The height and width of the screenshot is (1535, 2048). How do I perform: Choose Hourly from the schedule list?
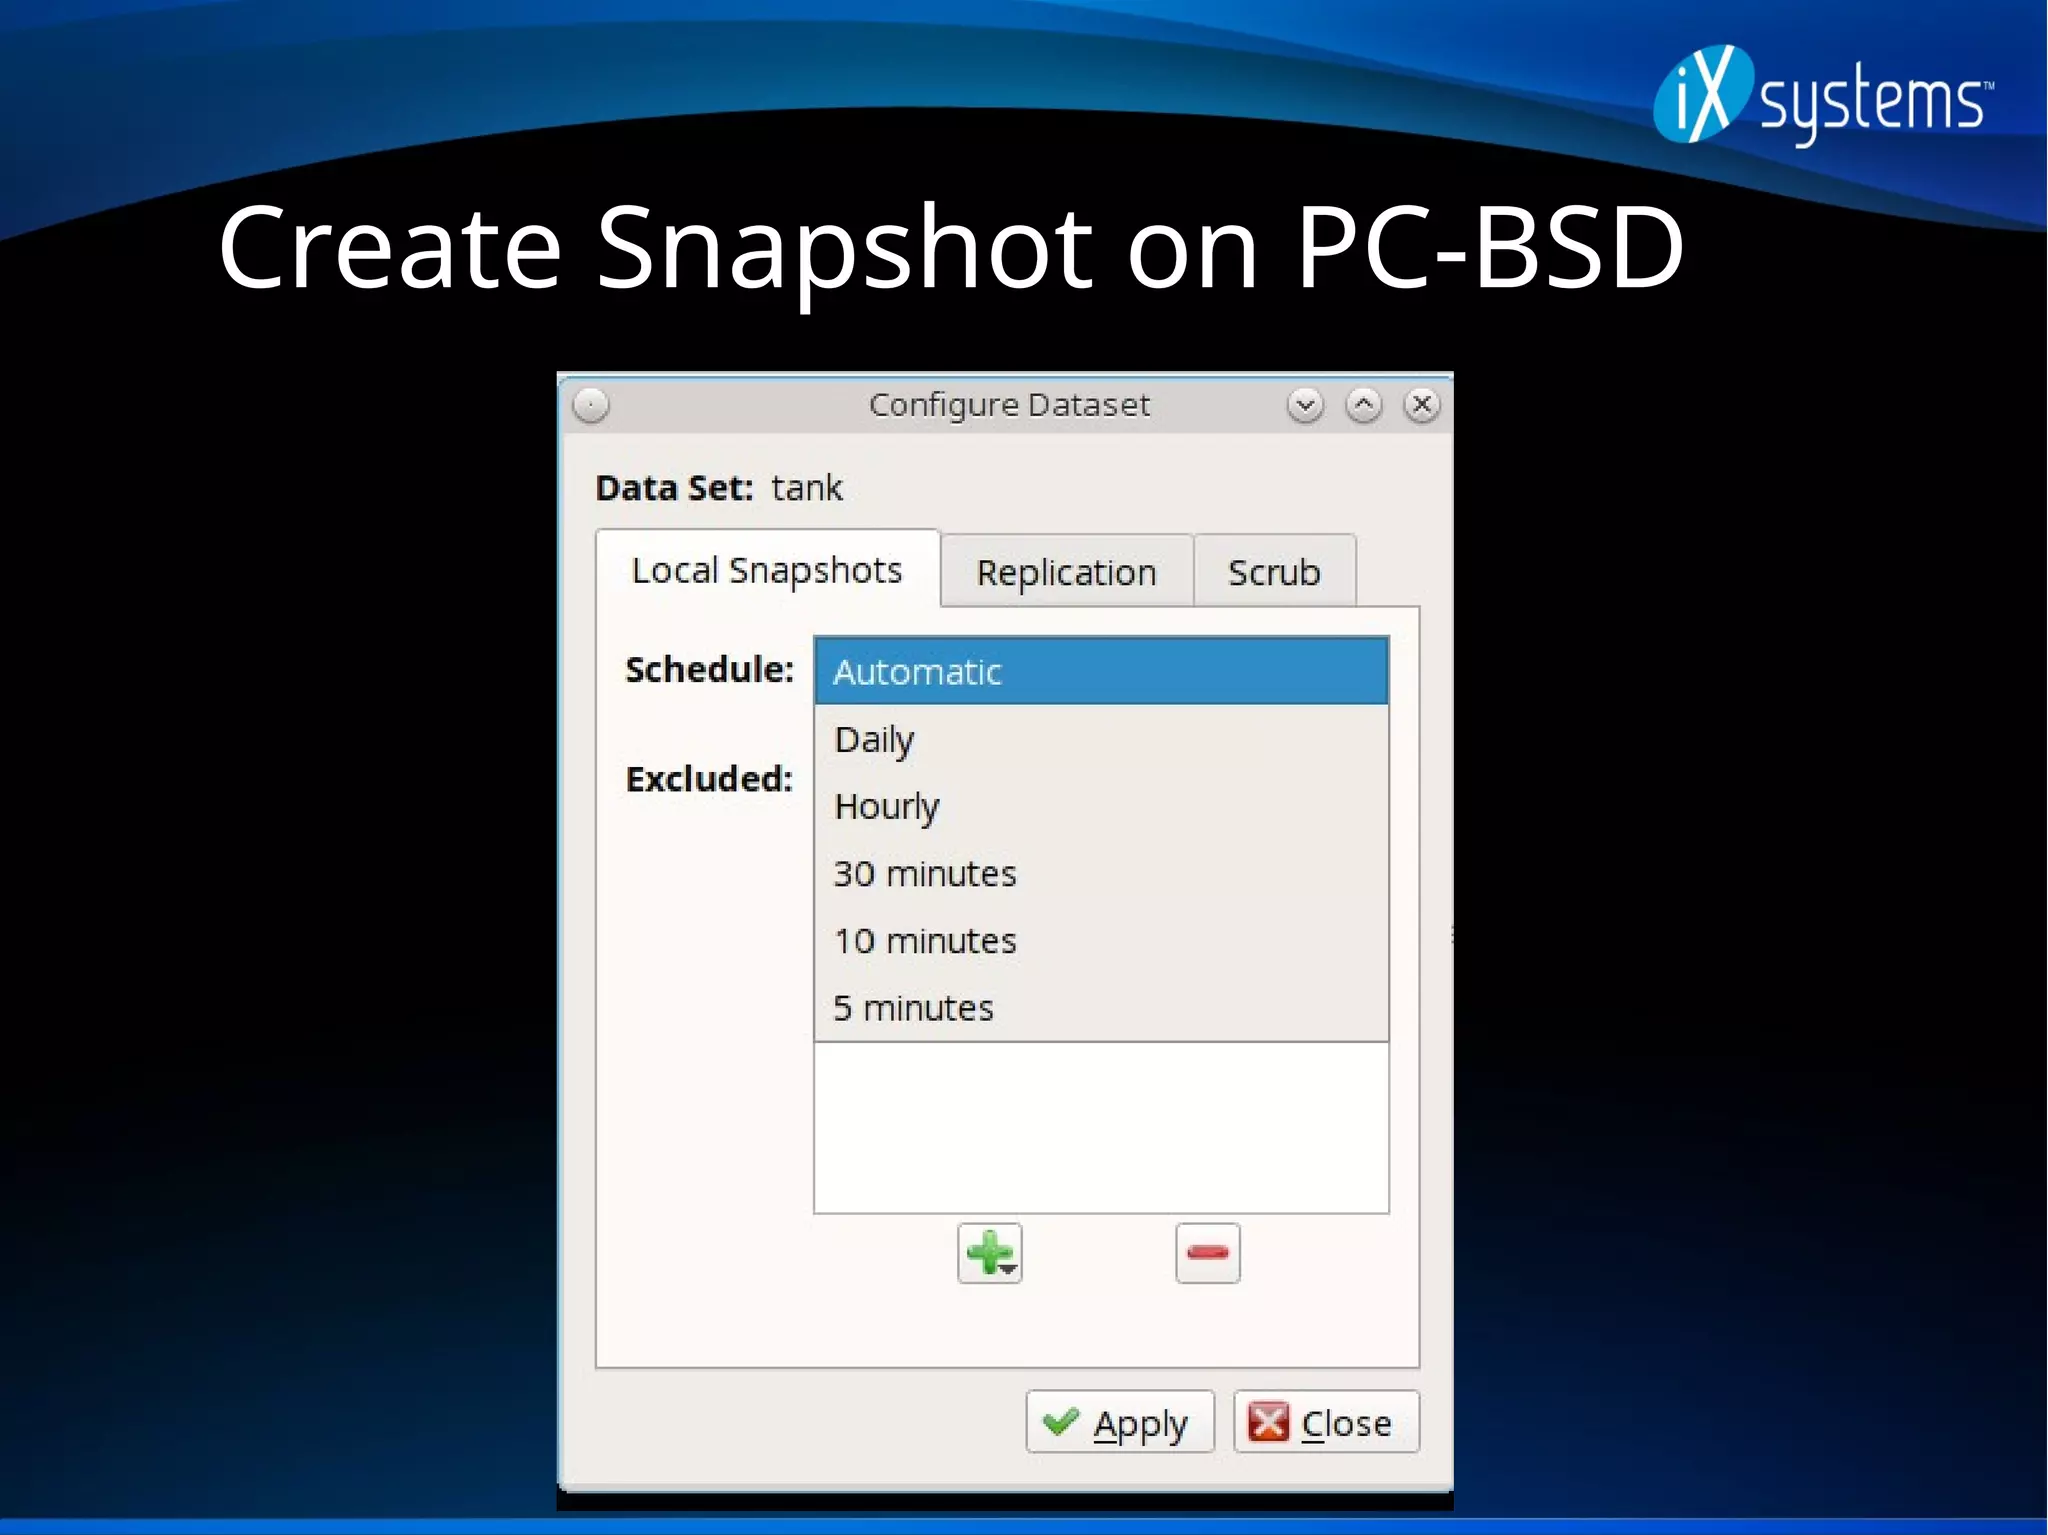(1101, 806)
